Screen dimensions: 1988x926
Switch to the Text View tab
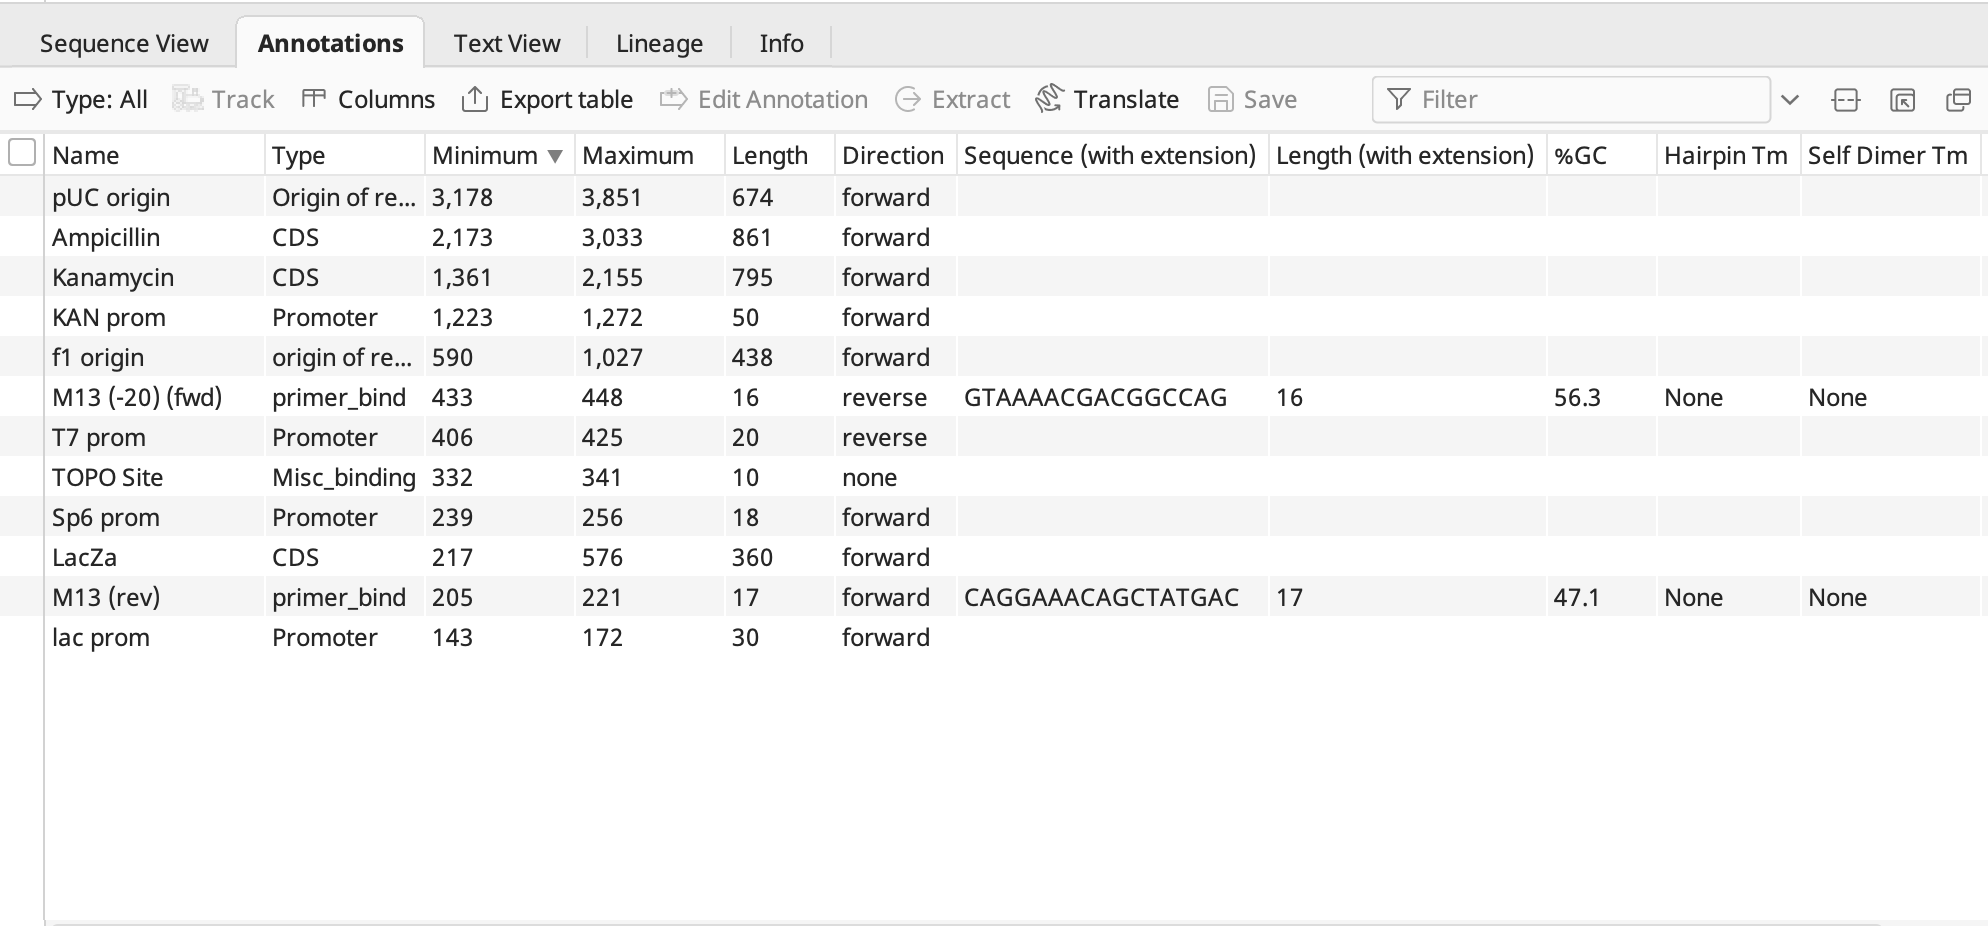(x=506, y=44)
